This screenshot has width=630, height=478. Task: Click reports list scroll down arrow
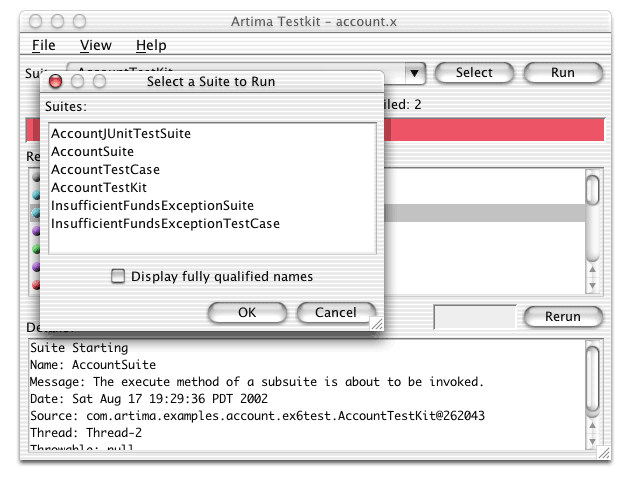pyautogui.click(x=593, y=286)
